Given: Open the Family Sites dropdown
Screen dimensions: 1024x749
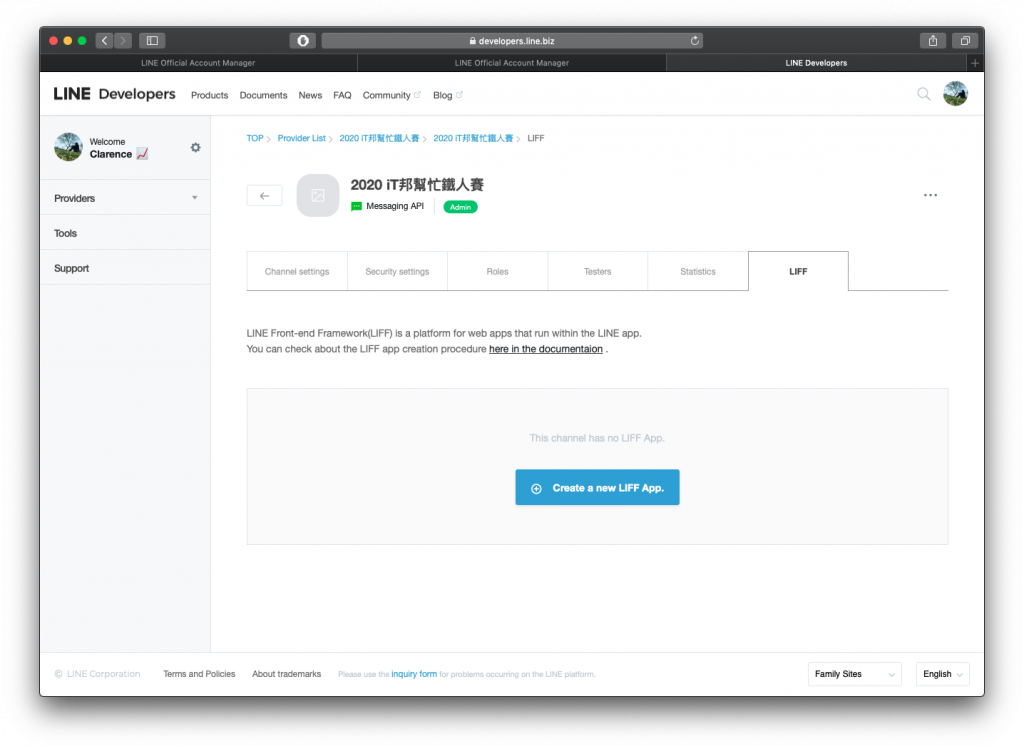Looking at the screenshot, I should (x=854, y=674).
